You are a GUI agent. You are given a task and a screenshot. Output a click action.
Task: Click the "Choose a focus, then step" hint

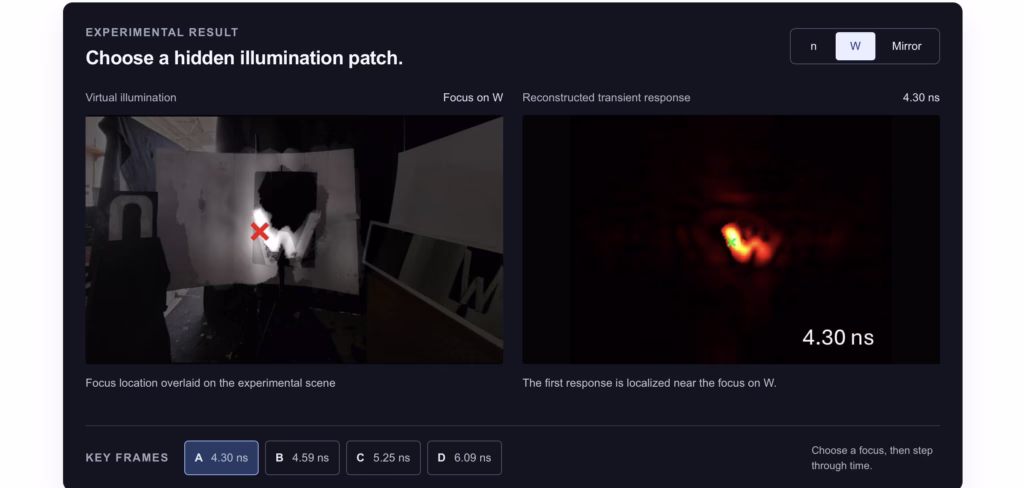pyautogui.click(x=872, y=458)
